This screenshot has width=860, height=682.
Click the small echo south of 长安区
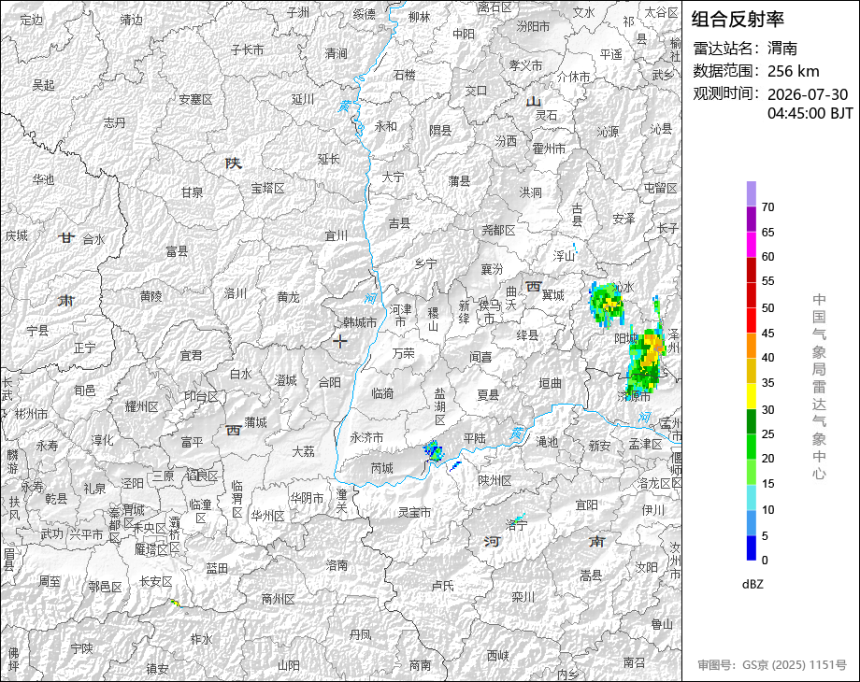coord(176,602)
